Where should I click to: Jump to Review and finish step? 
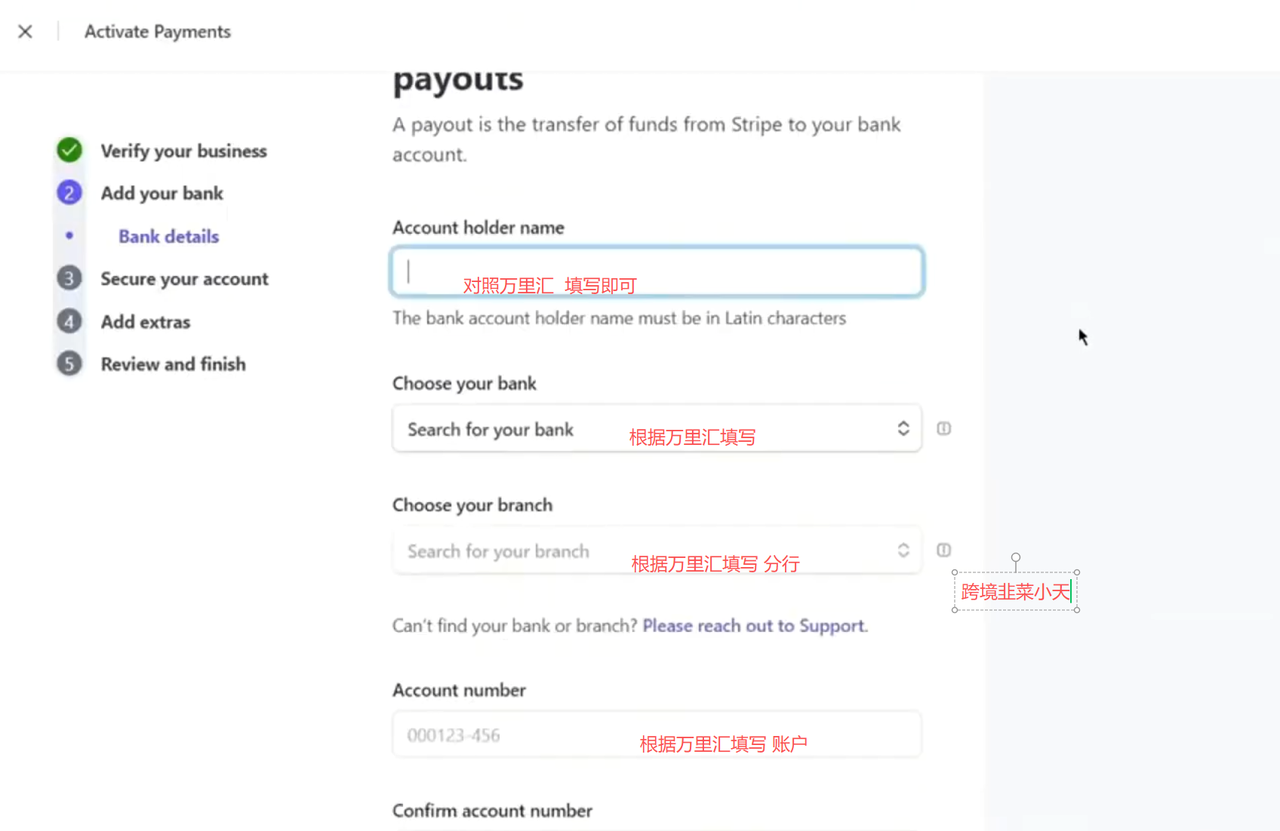[x=173, y=364]
